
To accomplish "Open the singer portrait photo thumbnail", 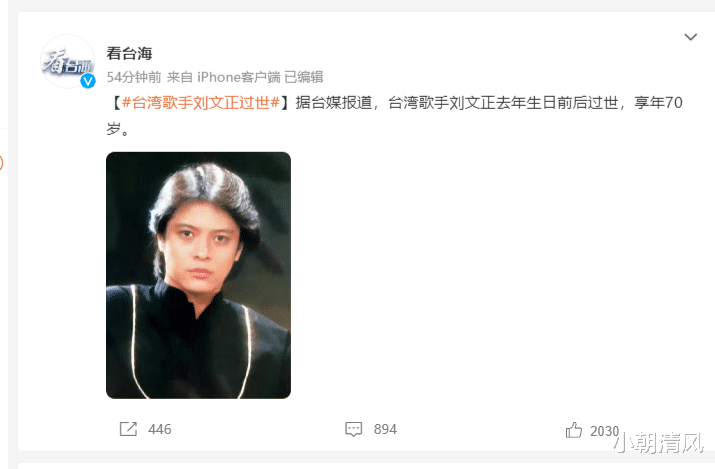I will pyautogui.click(x=198, y=275).
